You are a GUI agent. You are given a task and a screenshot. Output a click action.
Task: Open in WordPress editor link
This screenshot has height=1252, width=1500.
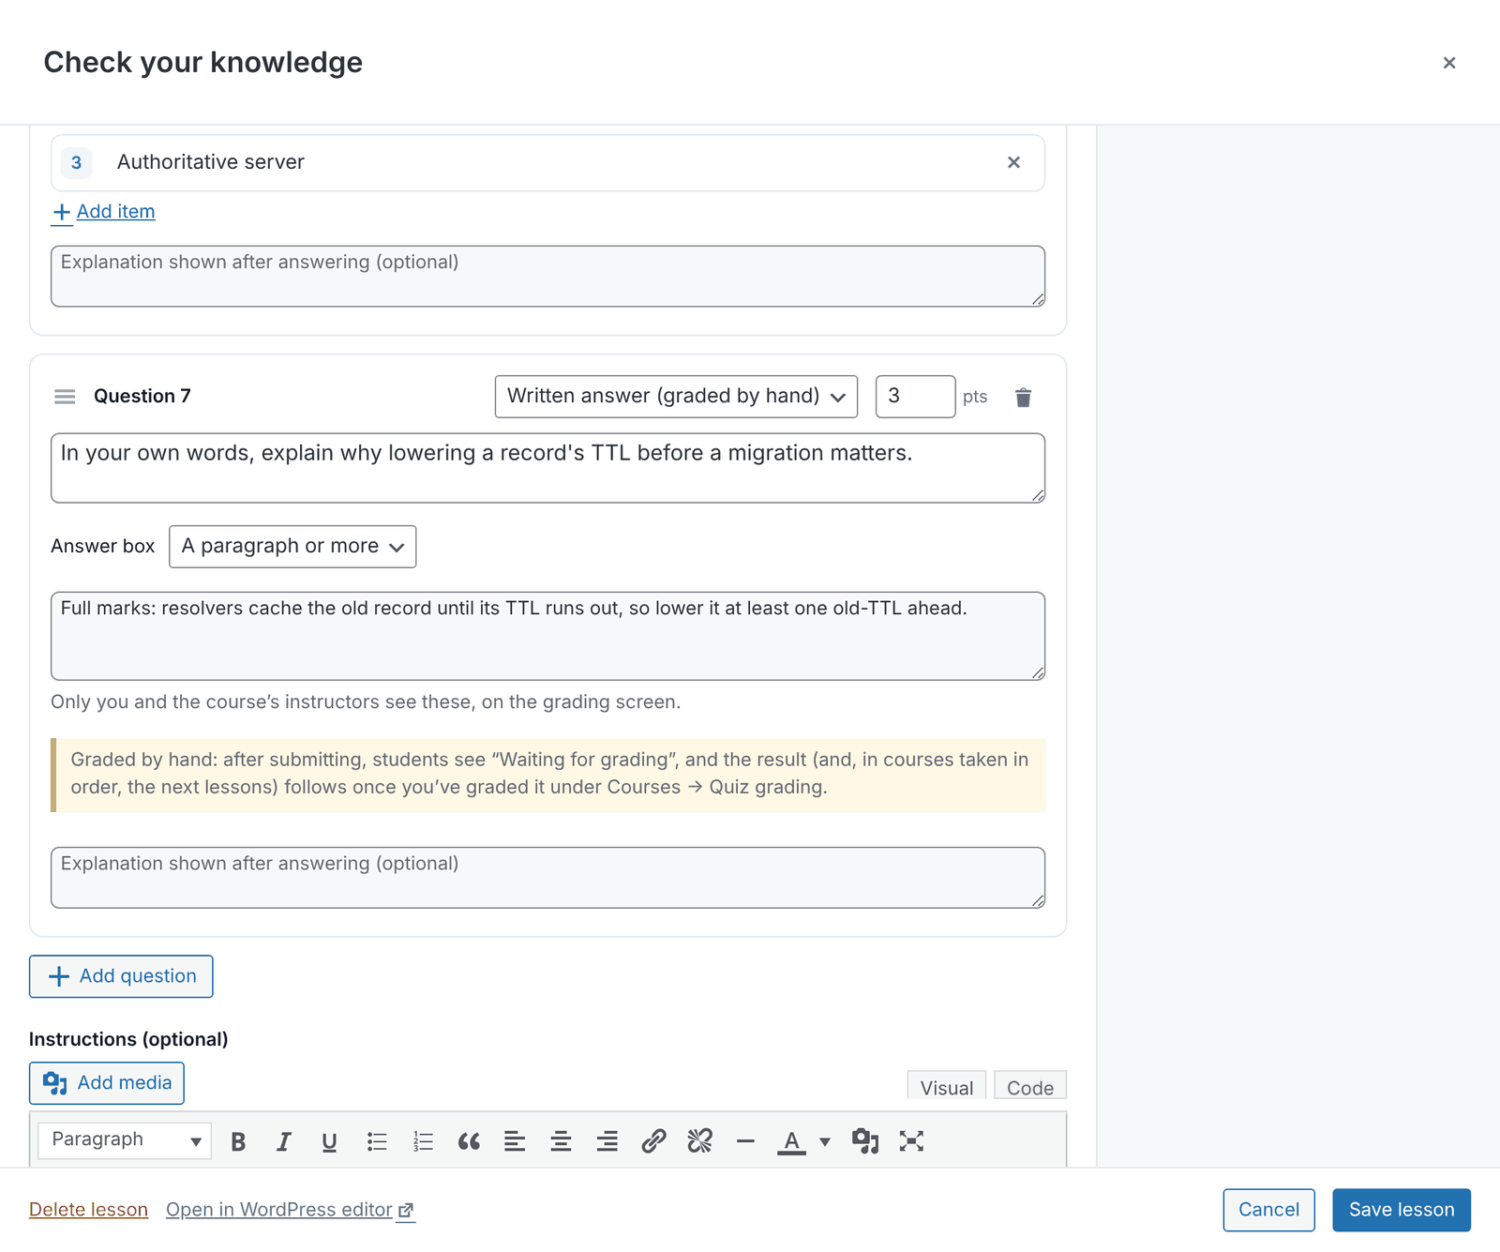(290, 1210)
